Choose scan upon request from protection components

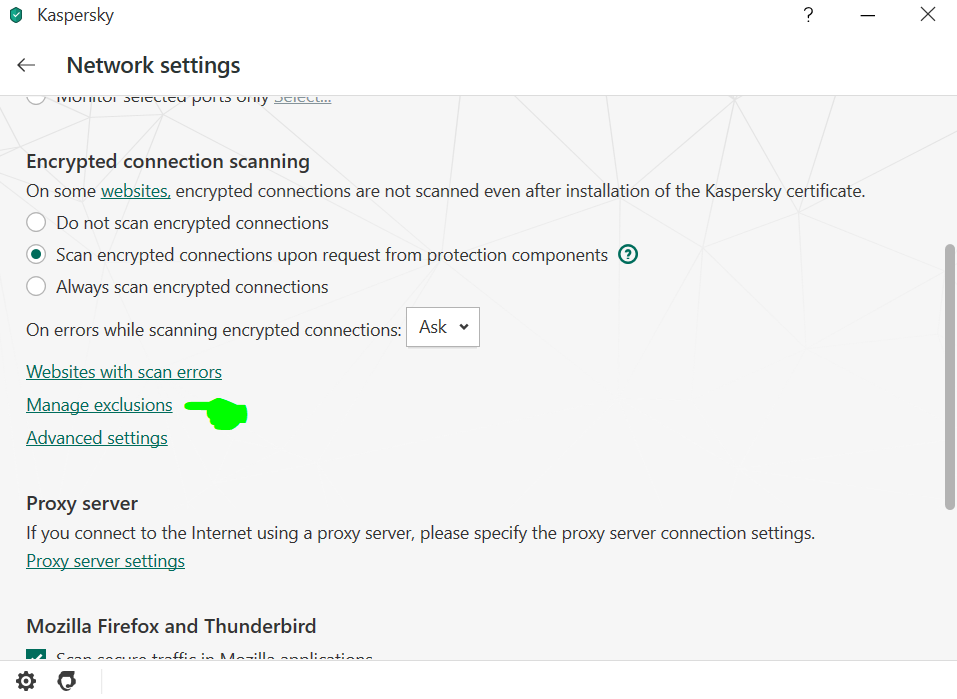[x=36, y=255]
